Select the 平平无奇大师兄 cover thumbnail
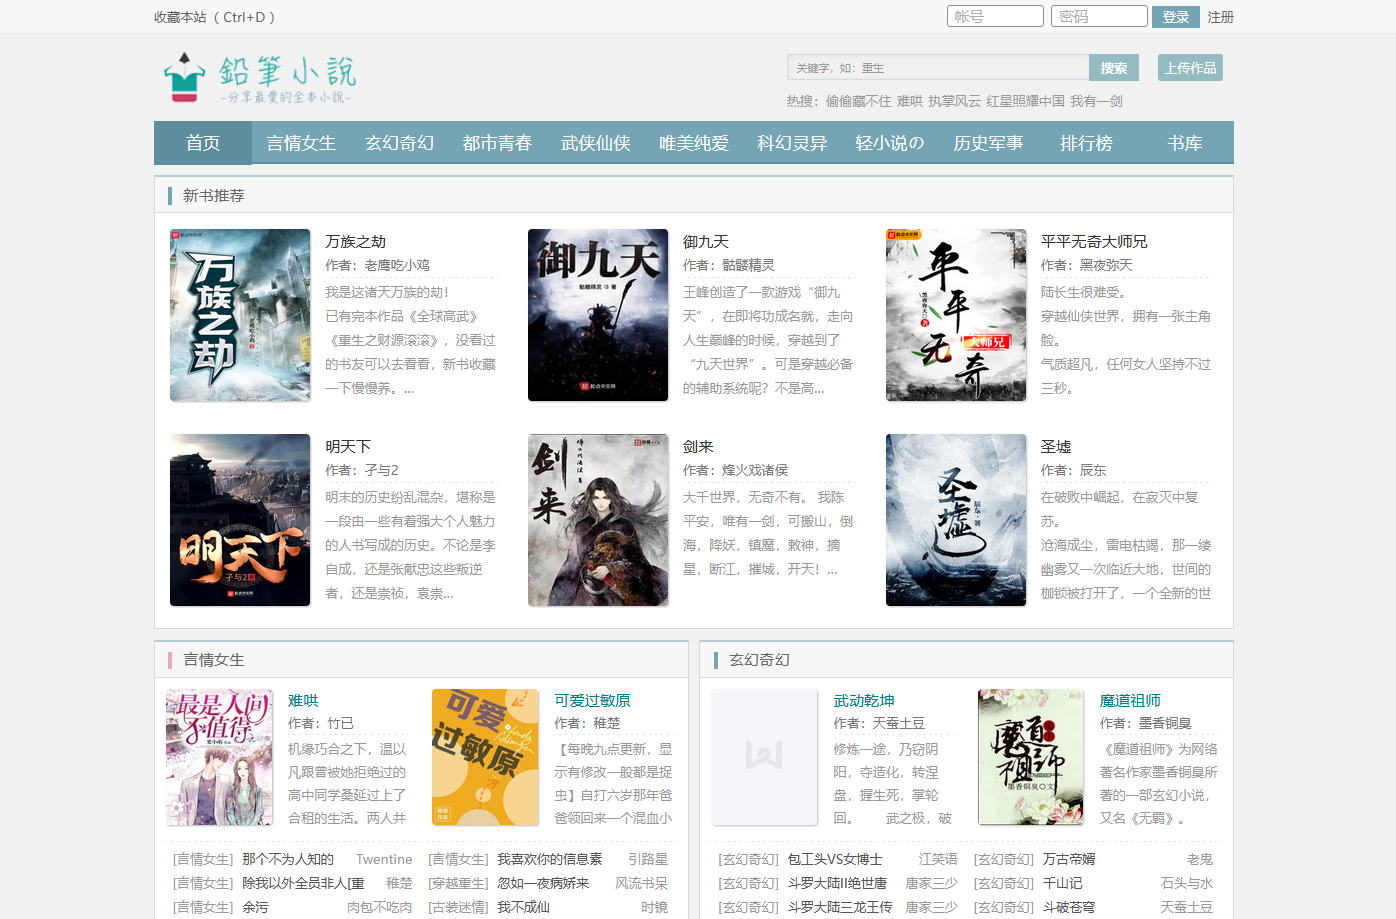 (956, 315)
